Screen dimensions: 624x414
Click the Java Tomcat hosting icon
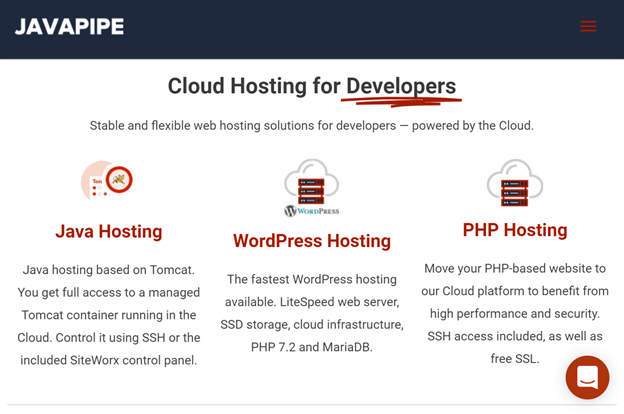107,180
